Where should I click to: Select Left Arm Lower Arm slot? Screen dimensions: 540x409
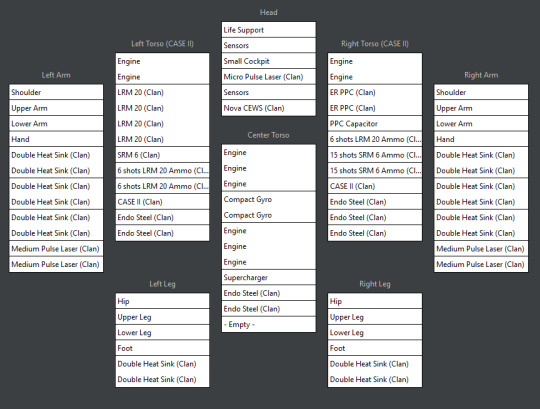(56, 124)
